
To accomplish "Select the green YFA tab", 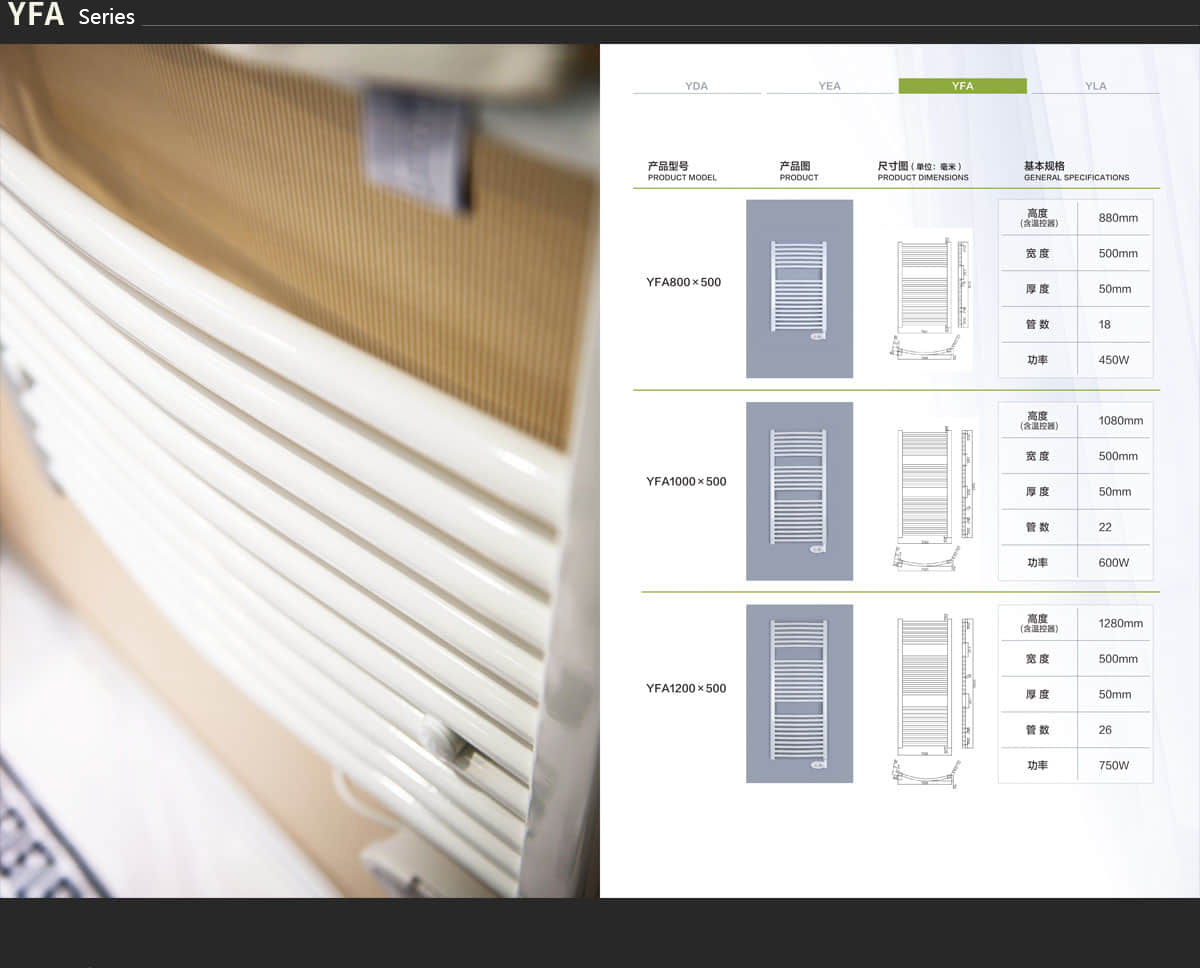I will [962, 86].
